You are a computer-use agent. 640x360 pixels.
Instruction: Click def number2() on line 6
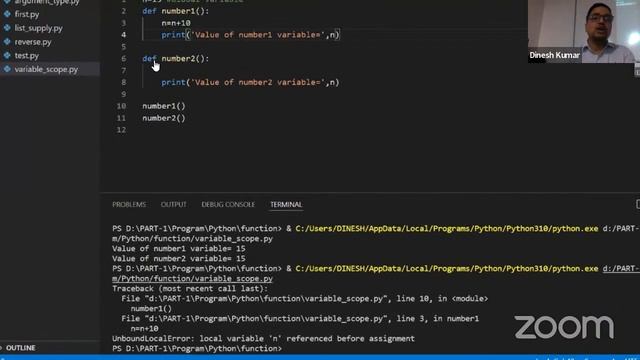pyautogui.click(x=176, y=59)
